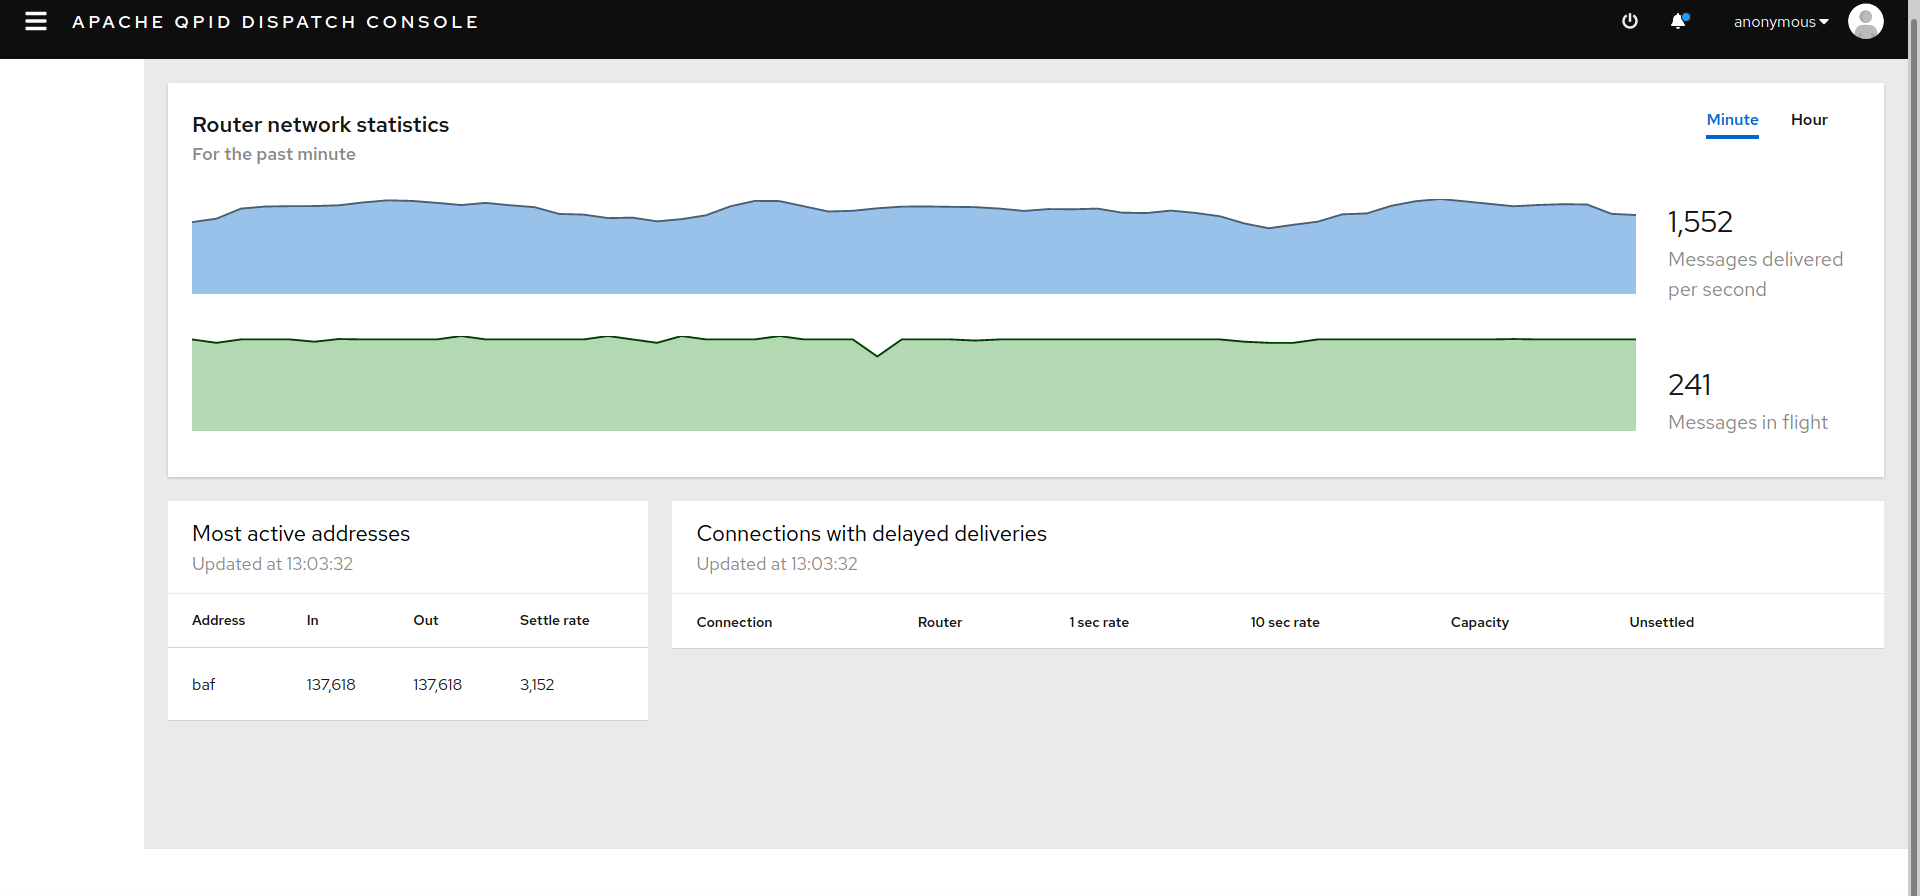Click the 10 sec rate column header
The image size is (1920, 896).
click(x=1285, y=622)
